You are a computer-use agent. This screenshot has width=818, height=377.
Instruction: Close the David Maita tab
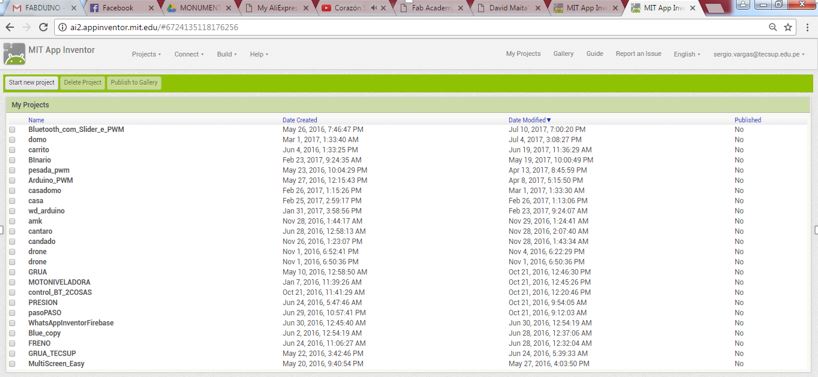(538, 8)
